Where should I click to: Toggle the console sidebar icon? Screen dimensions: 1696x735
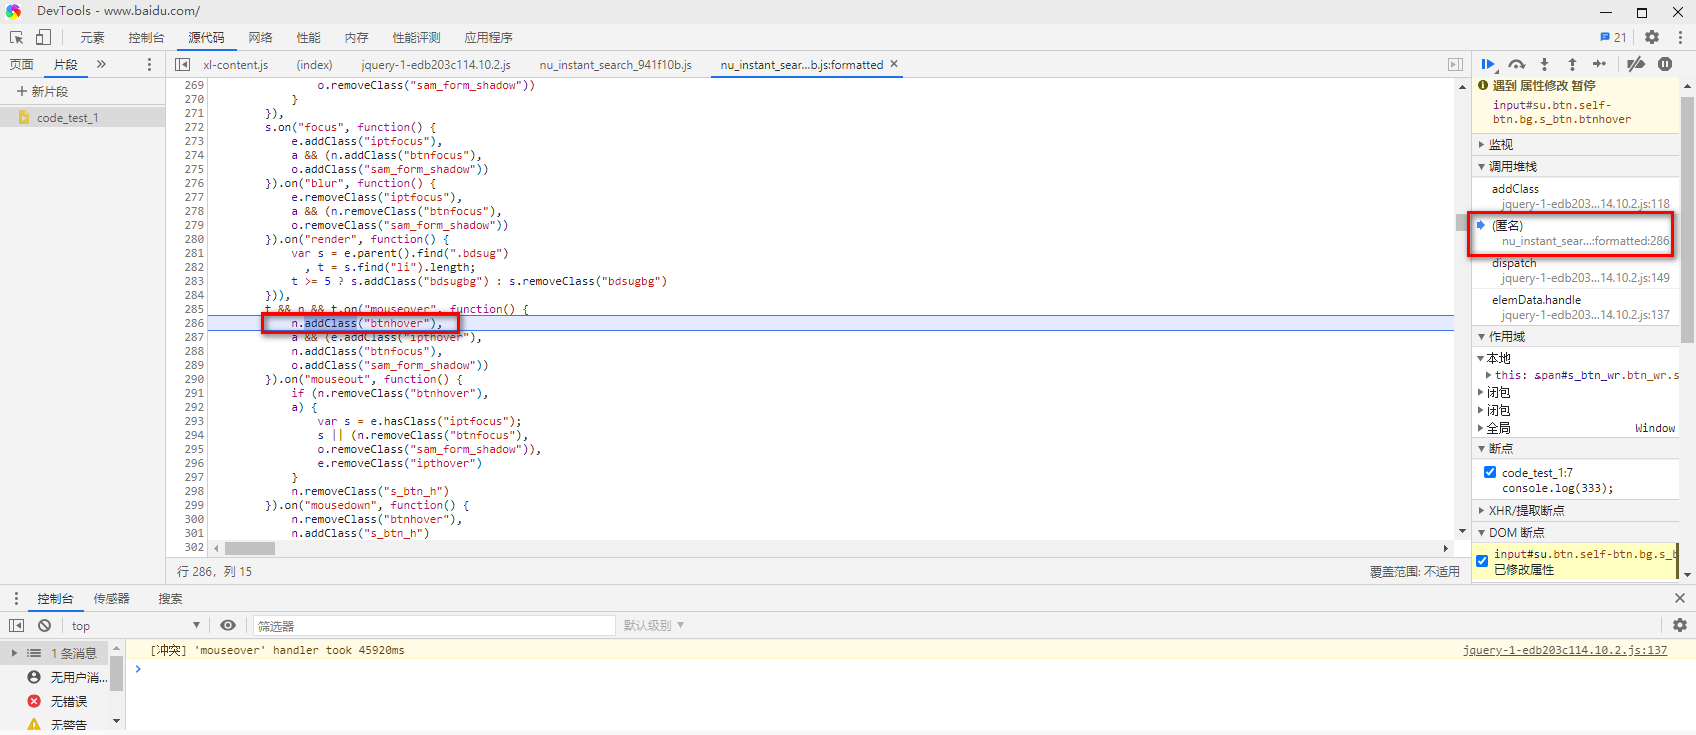[16, 625]
